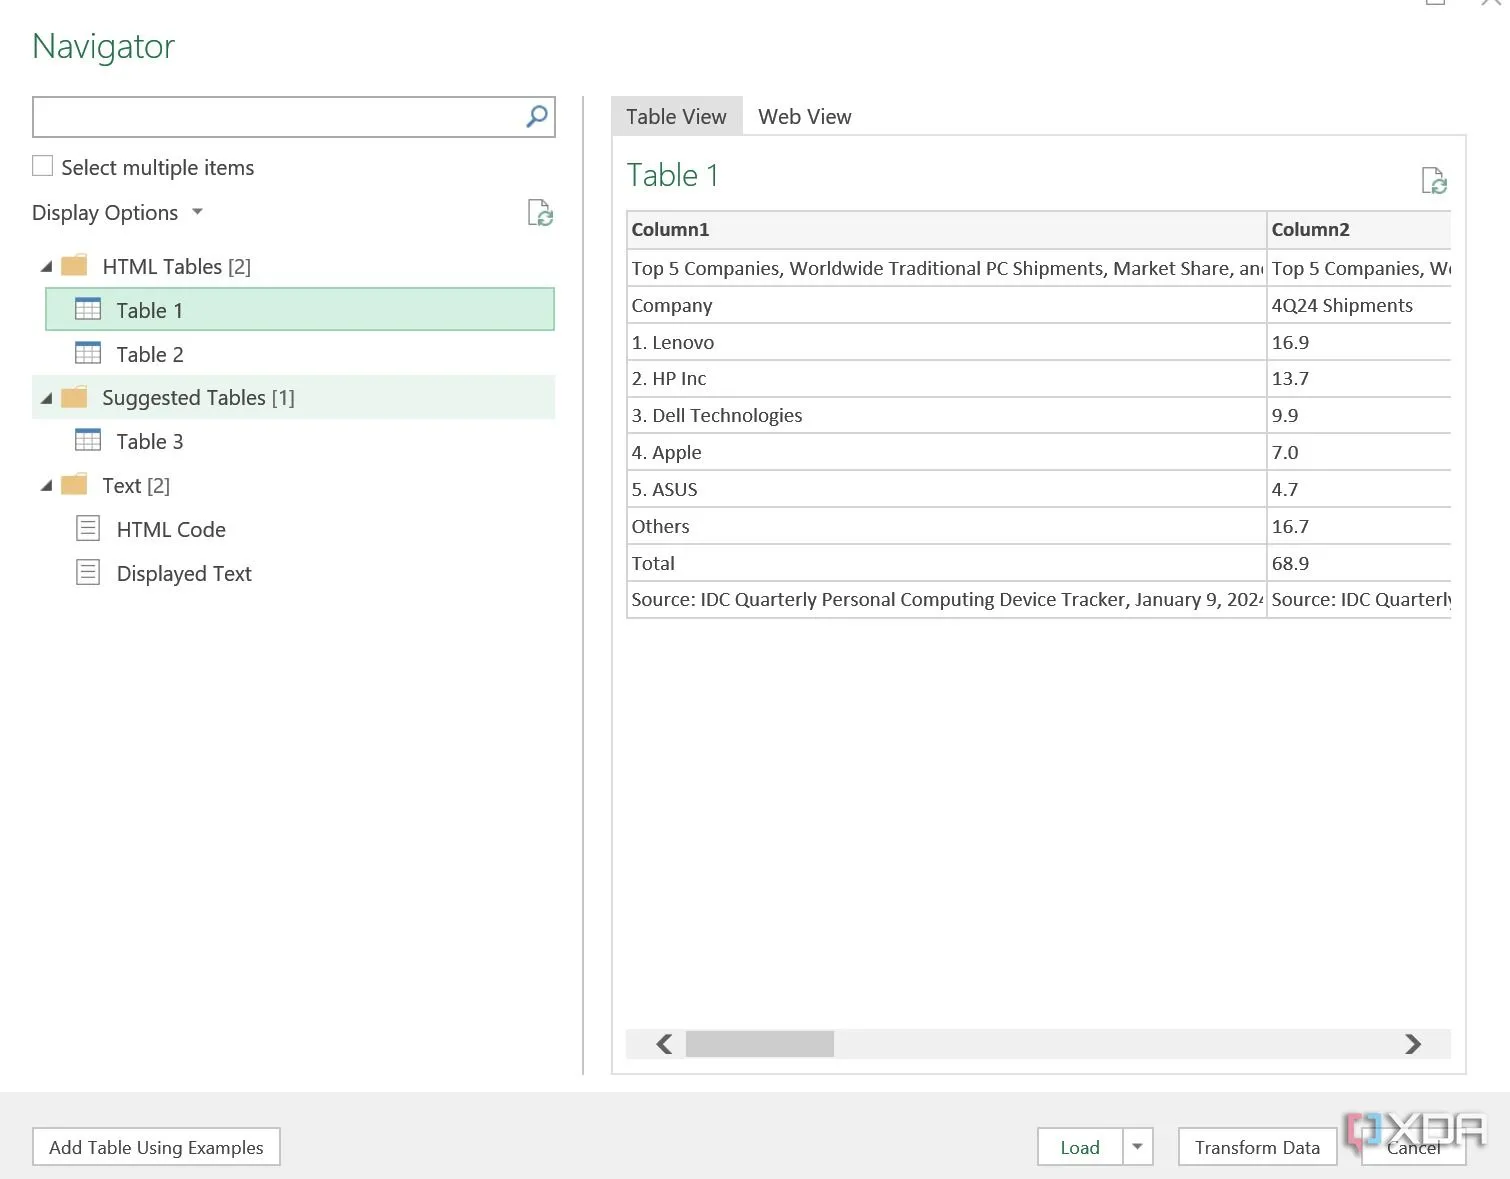Click the Suggested Tables folder icon
The image size is (1510, 1179).
pyautogui.click(x=74, y=397)
